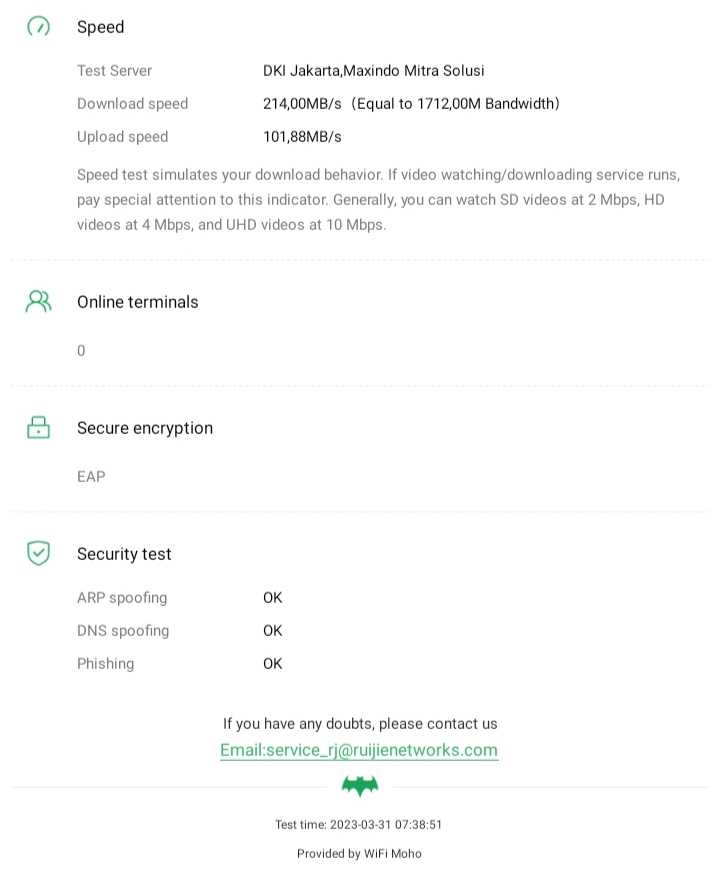Click the Speed gauge icon
This screenshot has width=720, height=874.
click(x=38, y=27)
